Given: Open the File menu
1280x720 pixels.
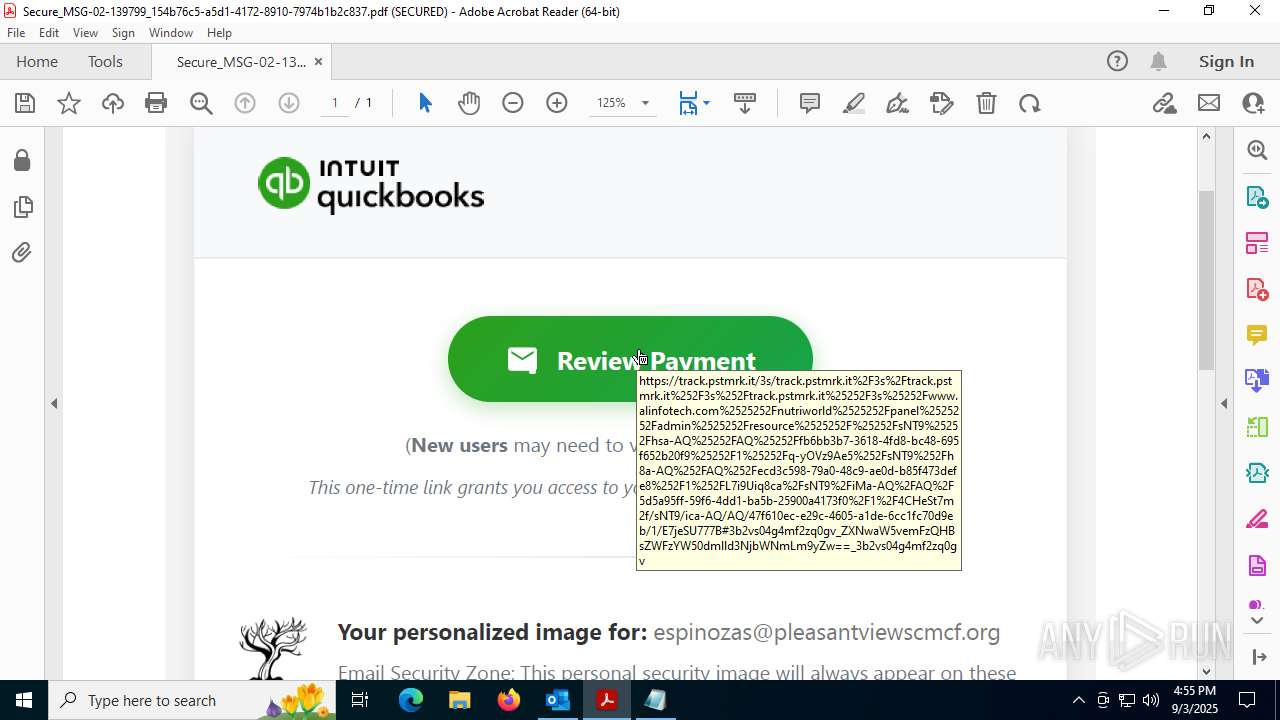Looking at the screenshot, I should click(x=16, y=33).
